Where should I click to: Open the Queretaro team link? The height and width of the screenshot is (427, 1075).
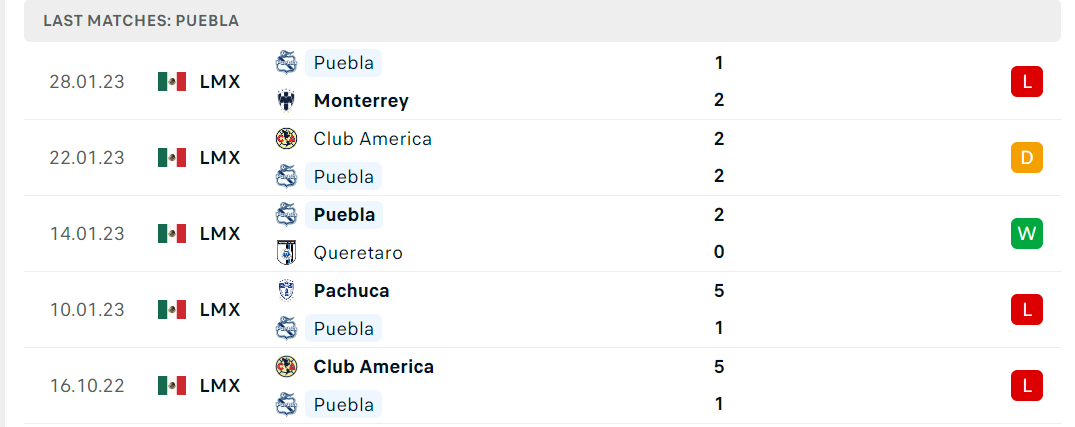pyautogui.click(x=358, y=253)
